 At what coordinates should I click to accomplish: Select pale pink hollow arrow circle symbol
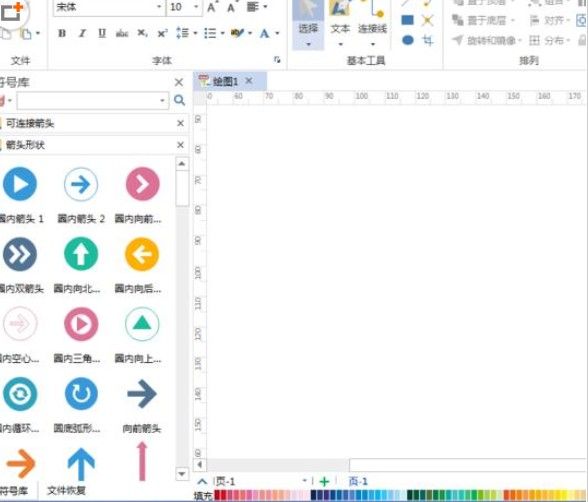coord(20,324)
